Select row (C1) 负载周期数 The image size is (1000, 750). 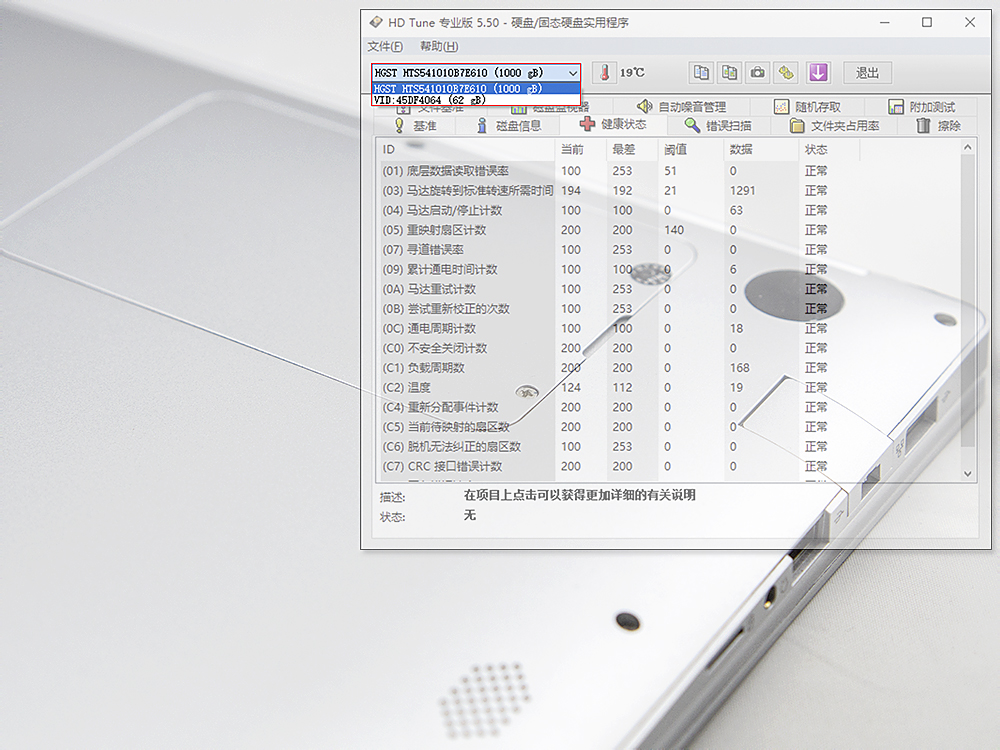pyautogui.click(x=668, y=368)
